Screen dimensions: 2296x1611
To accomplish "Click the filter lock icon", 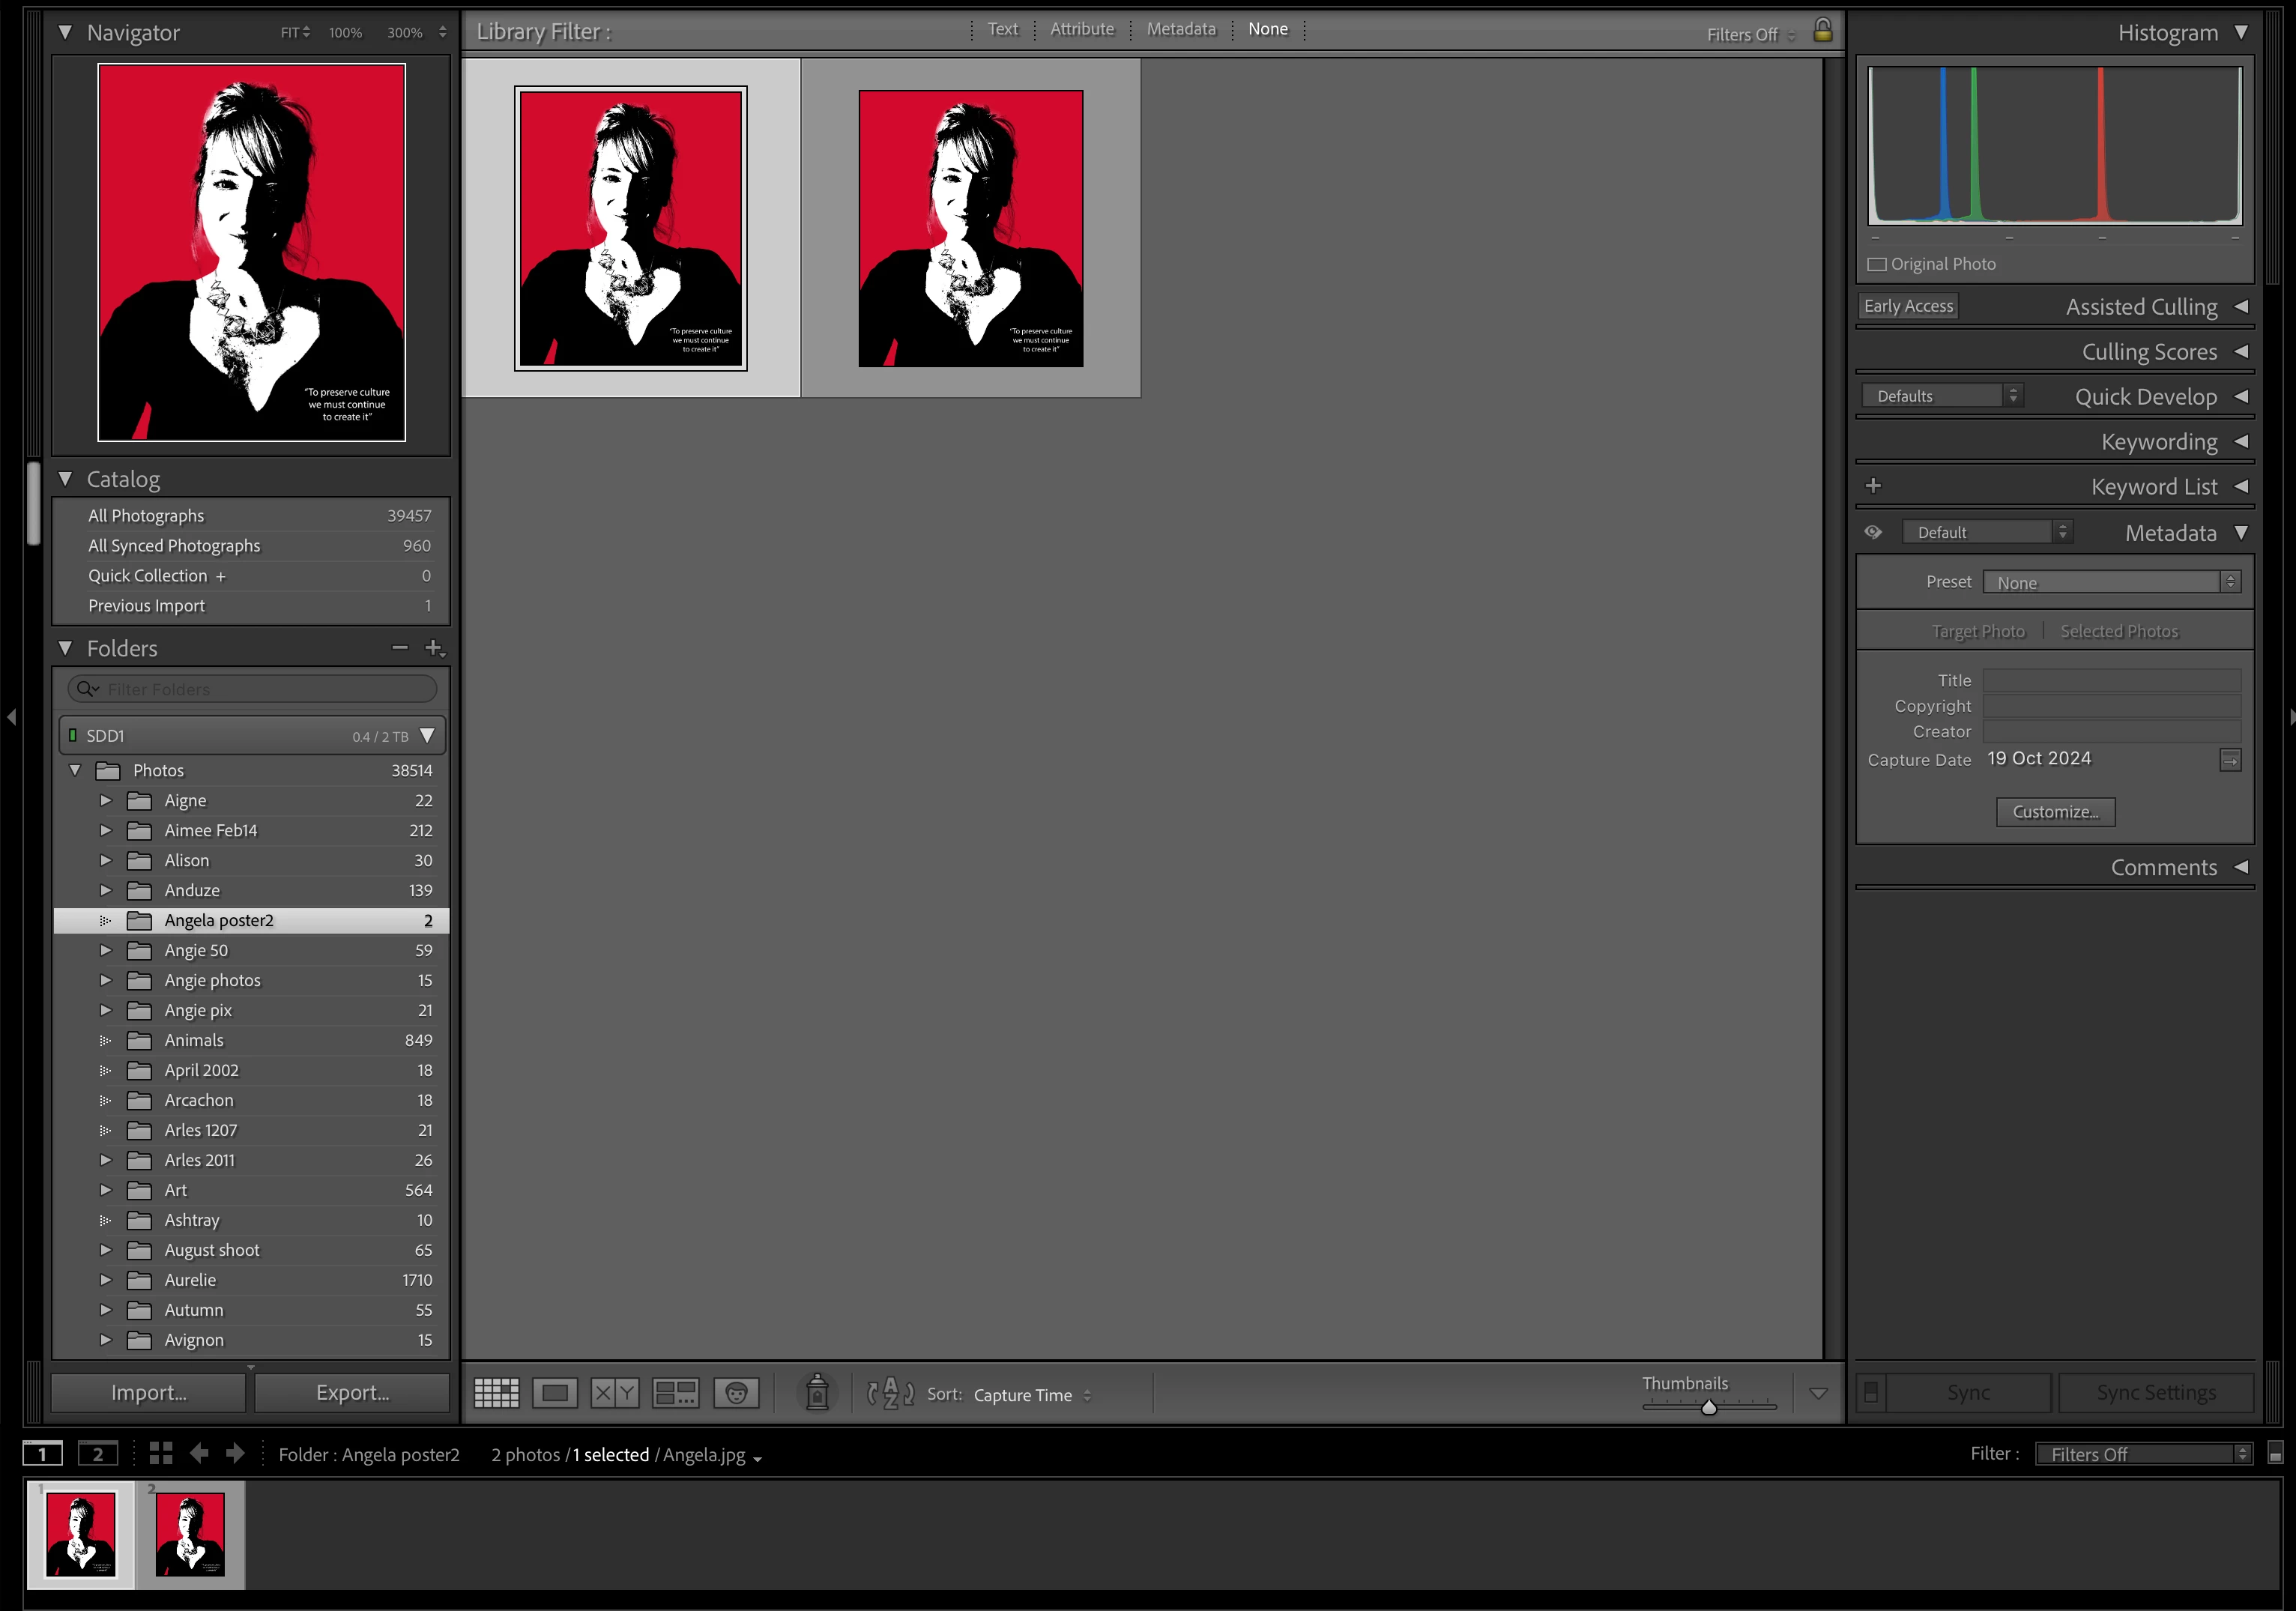I will 1822,30.
